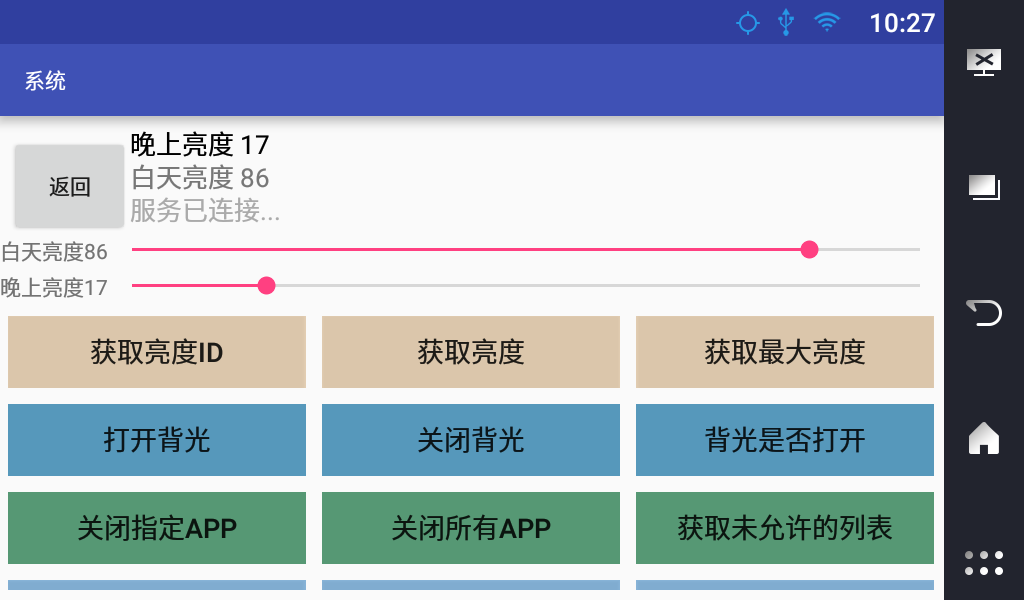1024x600 pixels.
Task: Open the app drawer dots icon
Action: 984,563
